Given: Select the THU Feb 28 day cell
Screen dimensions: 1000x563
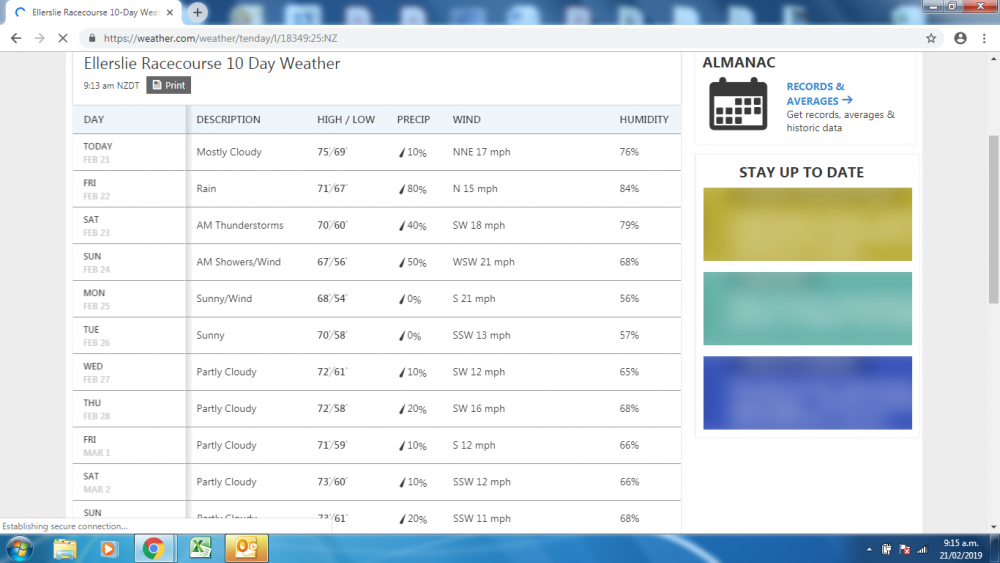Looking at the screenshot, I should pos(129,409).
